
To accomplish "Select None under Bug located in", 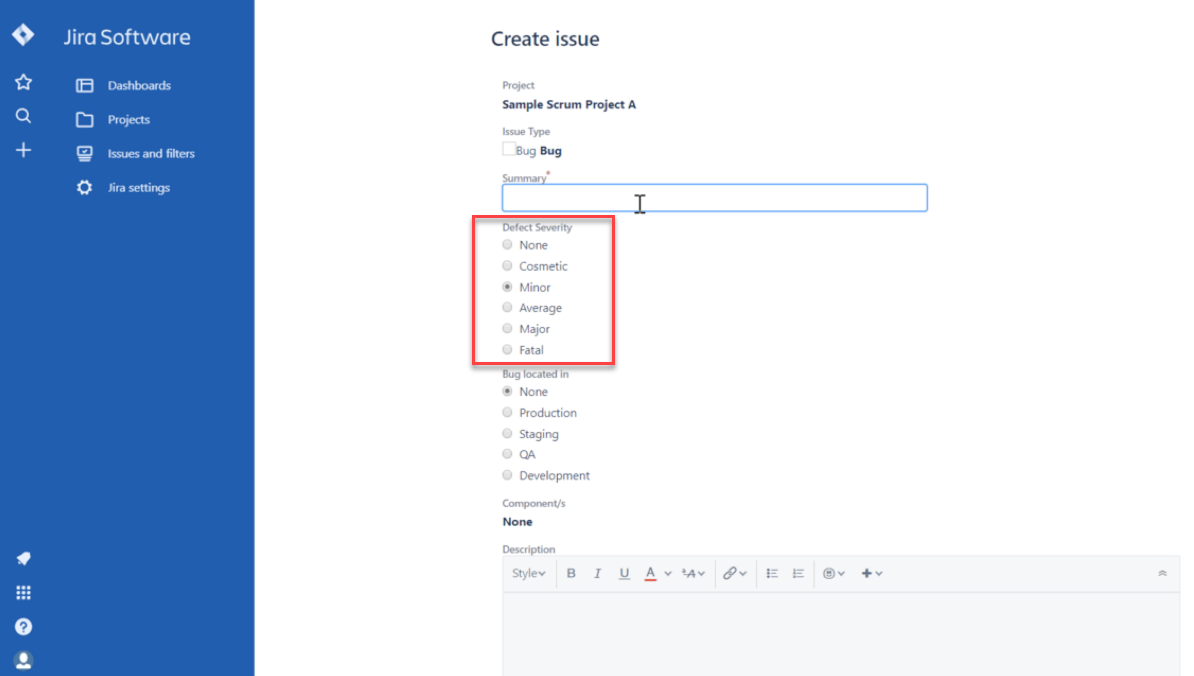I will click(x=507, y=391).
